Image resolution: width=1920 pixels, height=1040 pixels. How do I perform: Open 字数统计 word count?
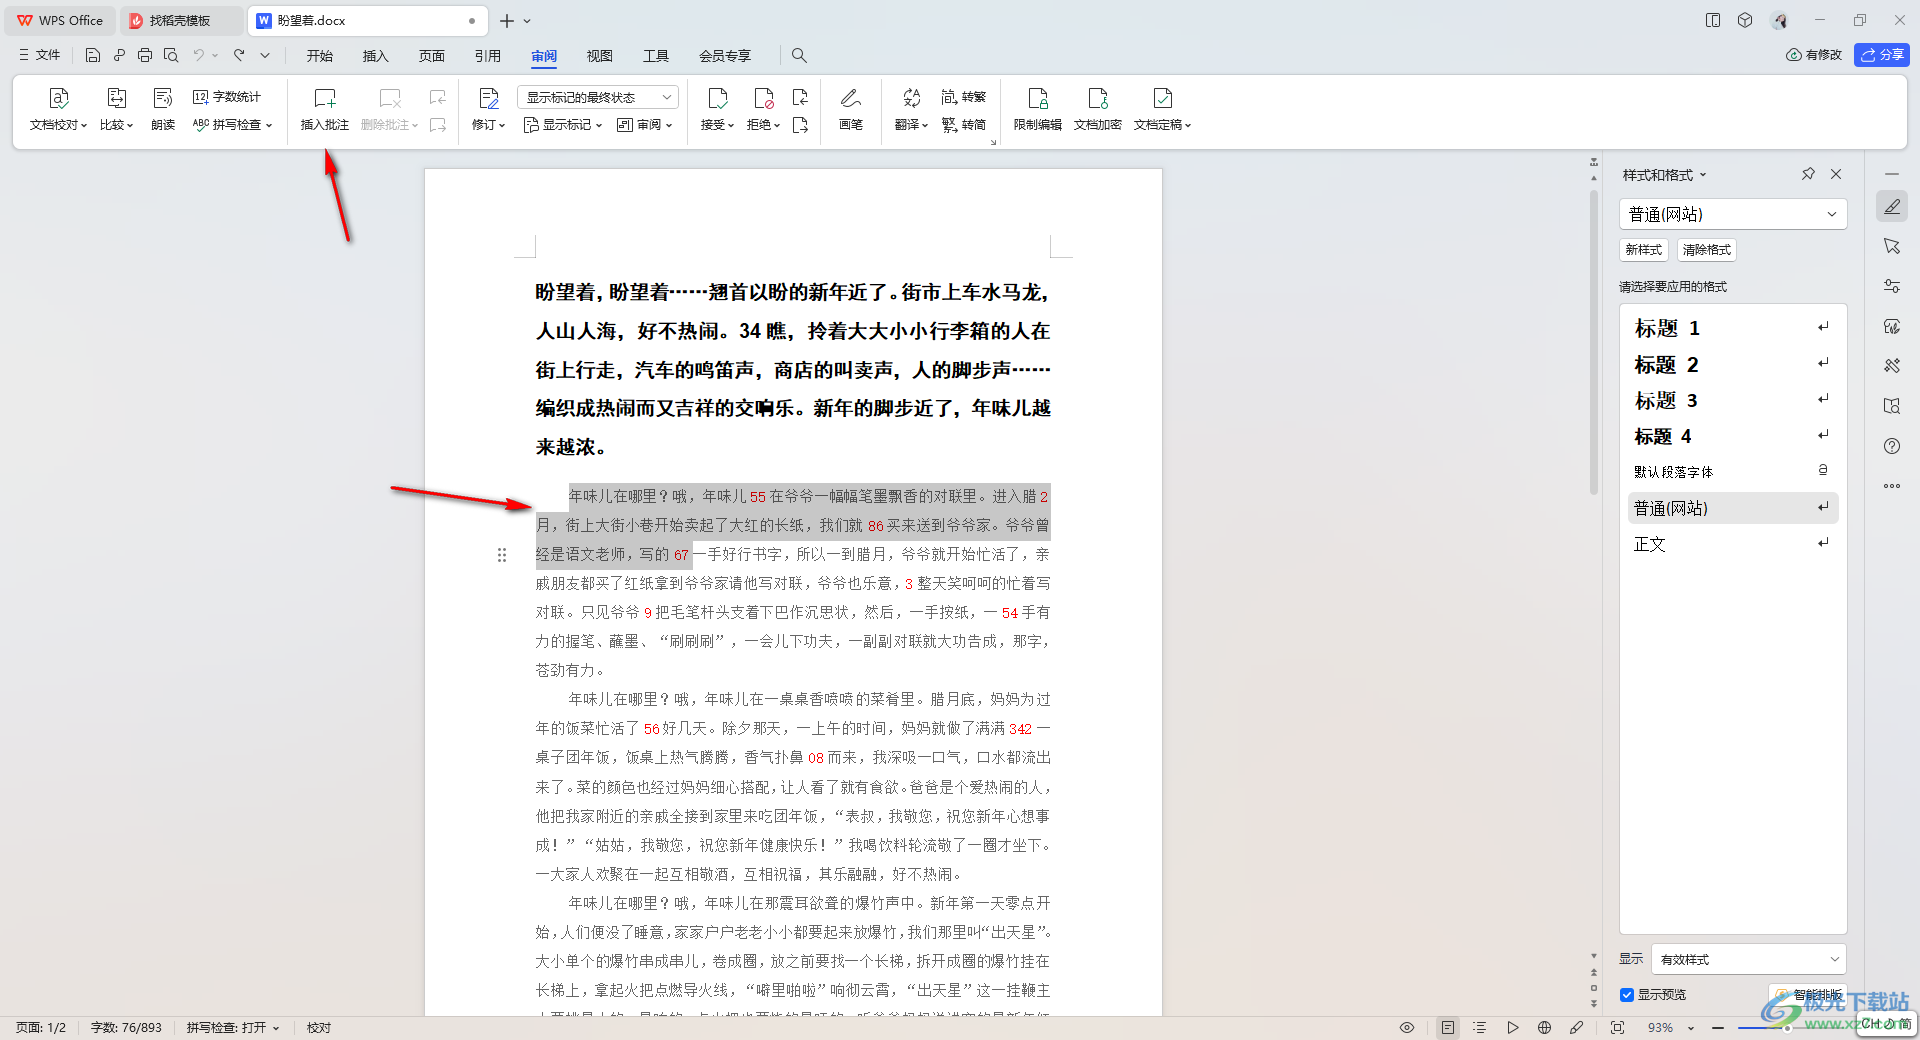[x=227, y=97]
